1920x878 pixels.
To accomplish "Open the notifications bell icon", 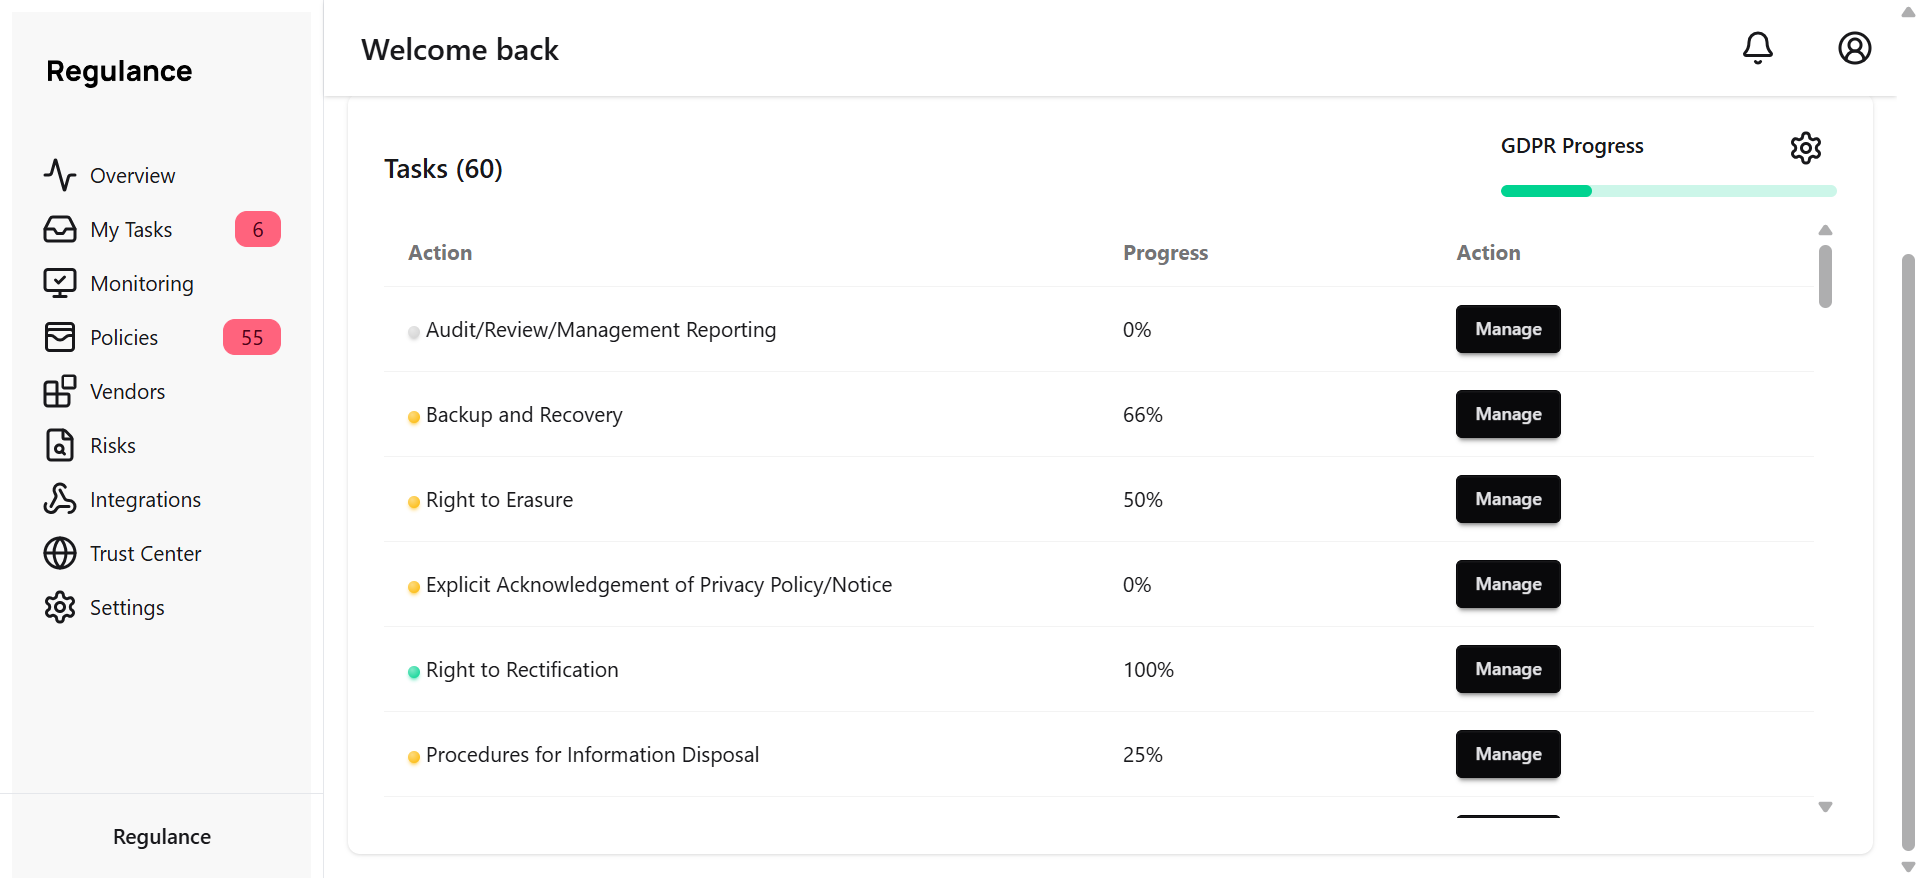I will (x=1758, y=48).
